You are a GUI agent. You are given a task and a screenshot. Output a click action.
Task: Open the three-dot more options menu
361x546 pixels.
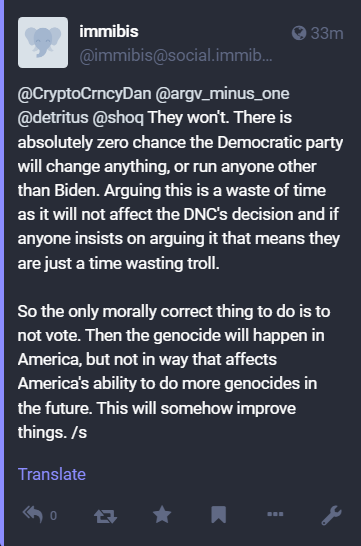[275, 514]
